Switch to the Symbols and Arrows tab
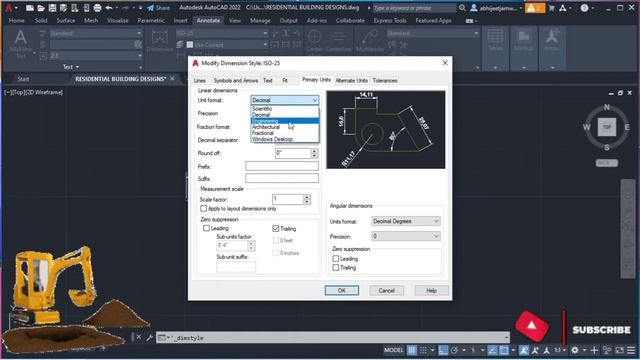 pyautogui.click(x=236, y=81)
